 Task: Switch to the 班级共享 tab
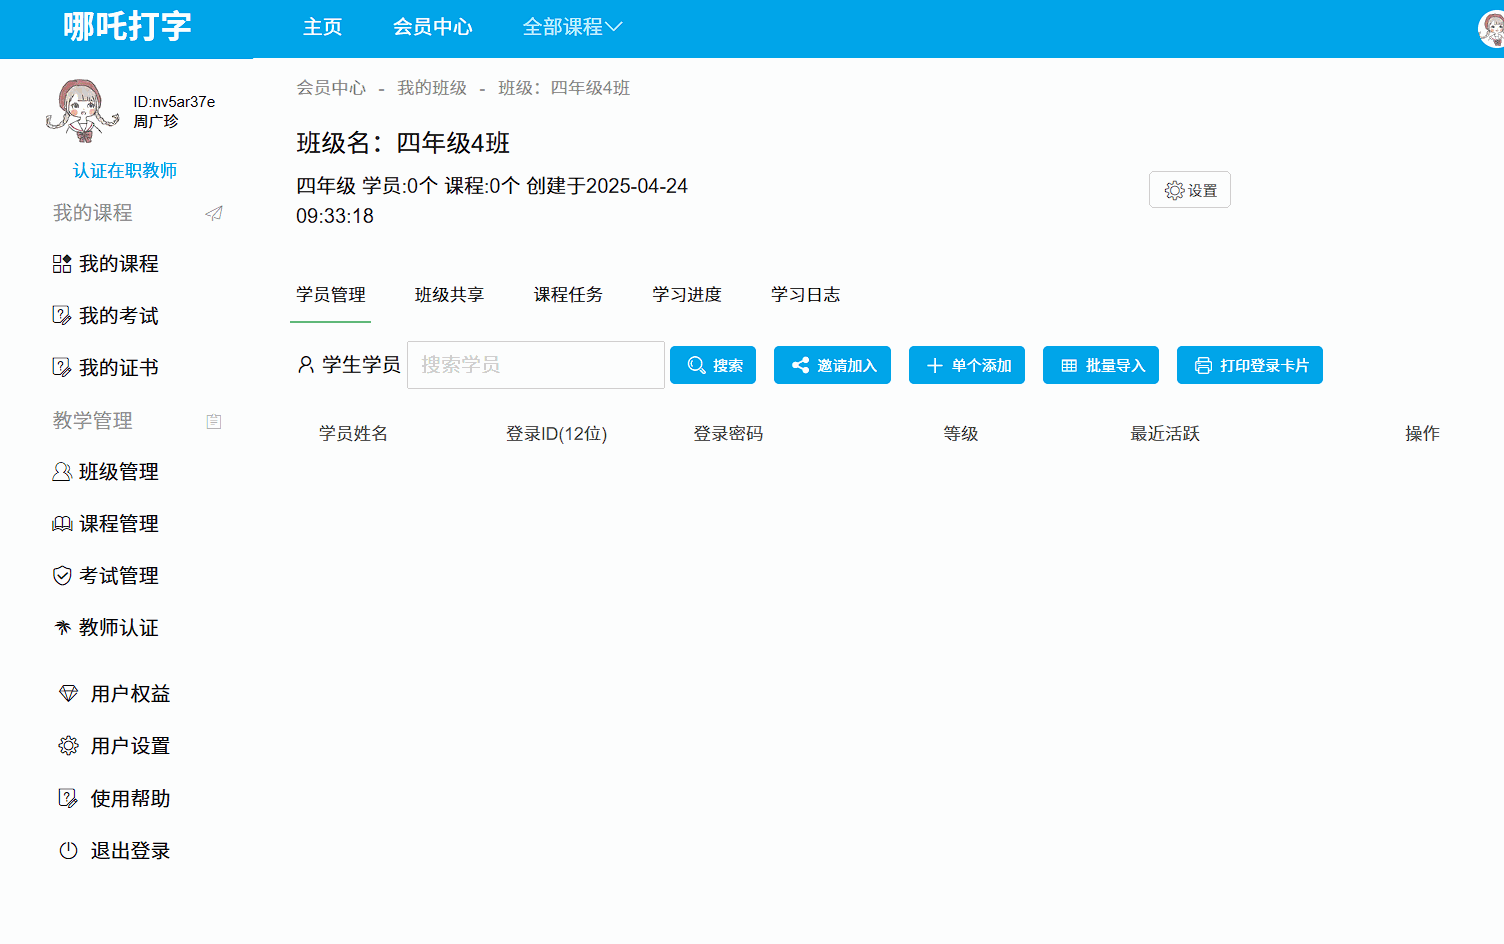click(x=449, y=295)
